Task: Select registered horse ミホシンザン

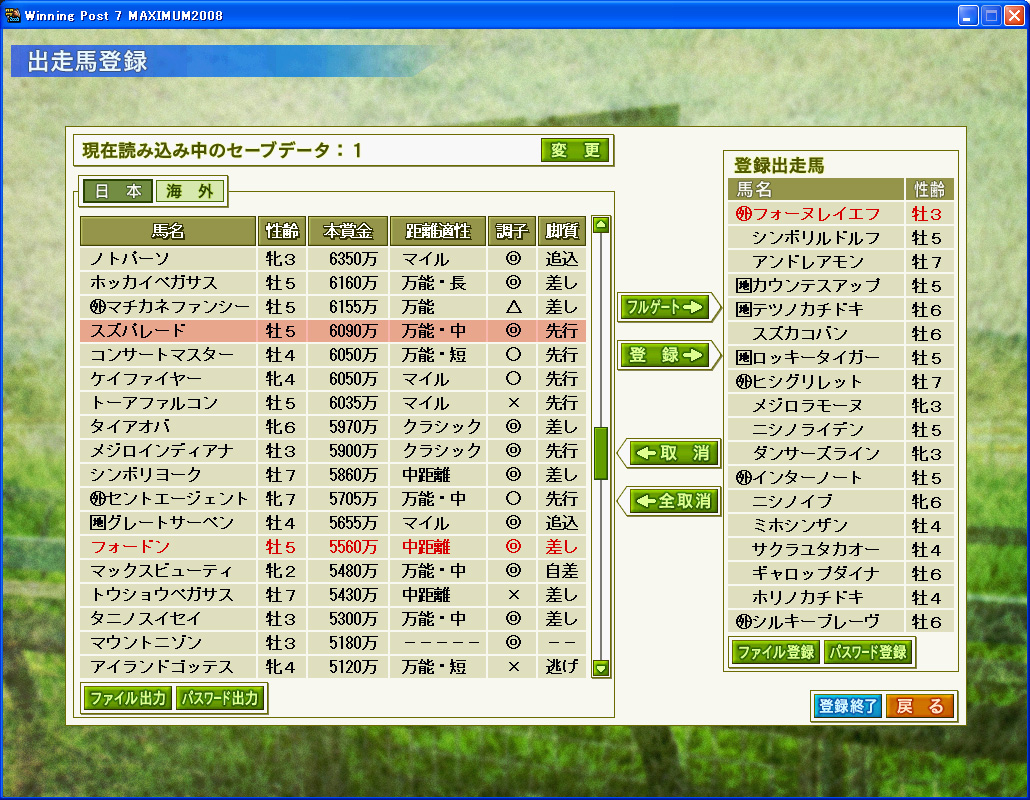Action: pyautogui.click(x=841, y=525)
